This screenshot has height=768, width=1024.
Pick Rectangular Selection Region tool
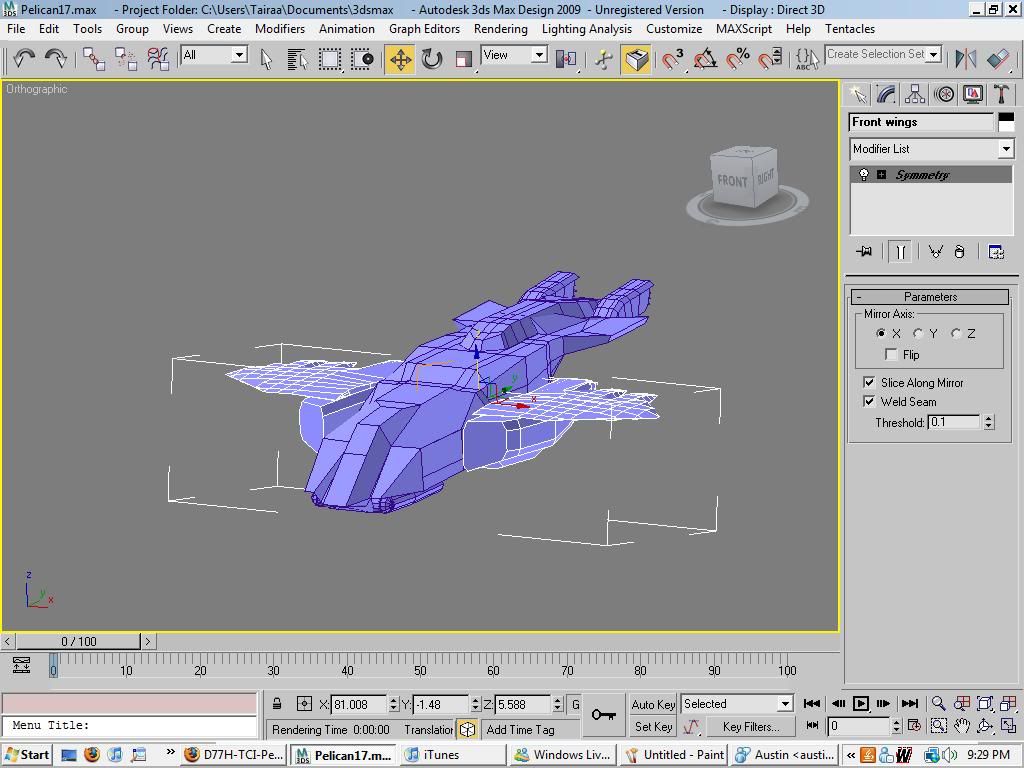[330, 59]
